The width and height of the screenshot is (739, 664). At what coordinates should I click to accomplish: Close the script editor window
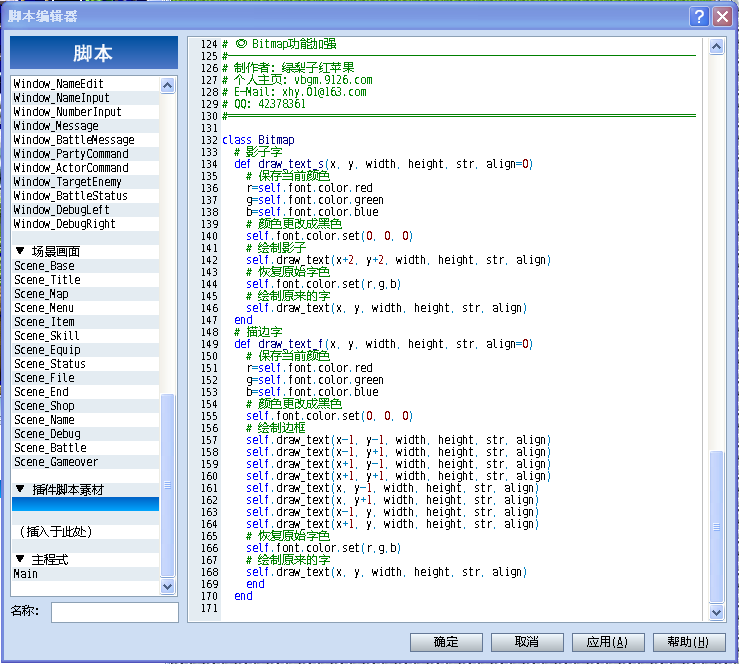(x=723, y=16)
